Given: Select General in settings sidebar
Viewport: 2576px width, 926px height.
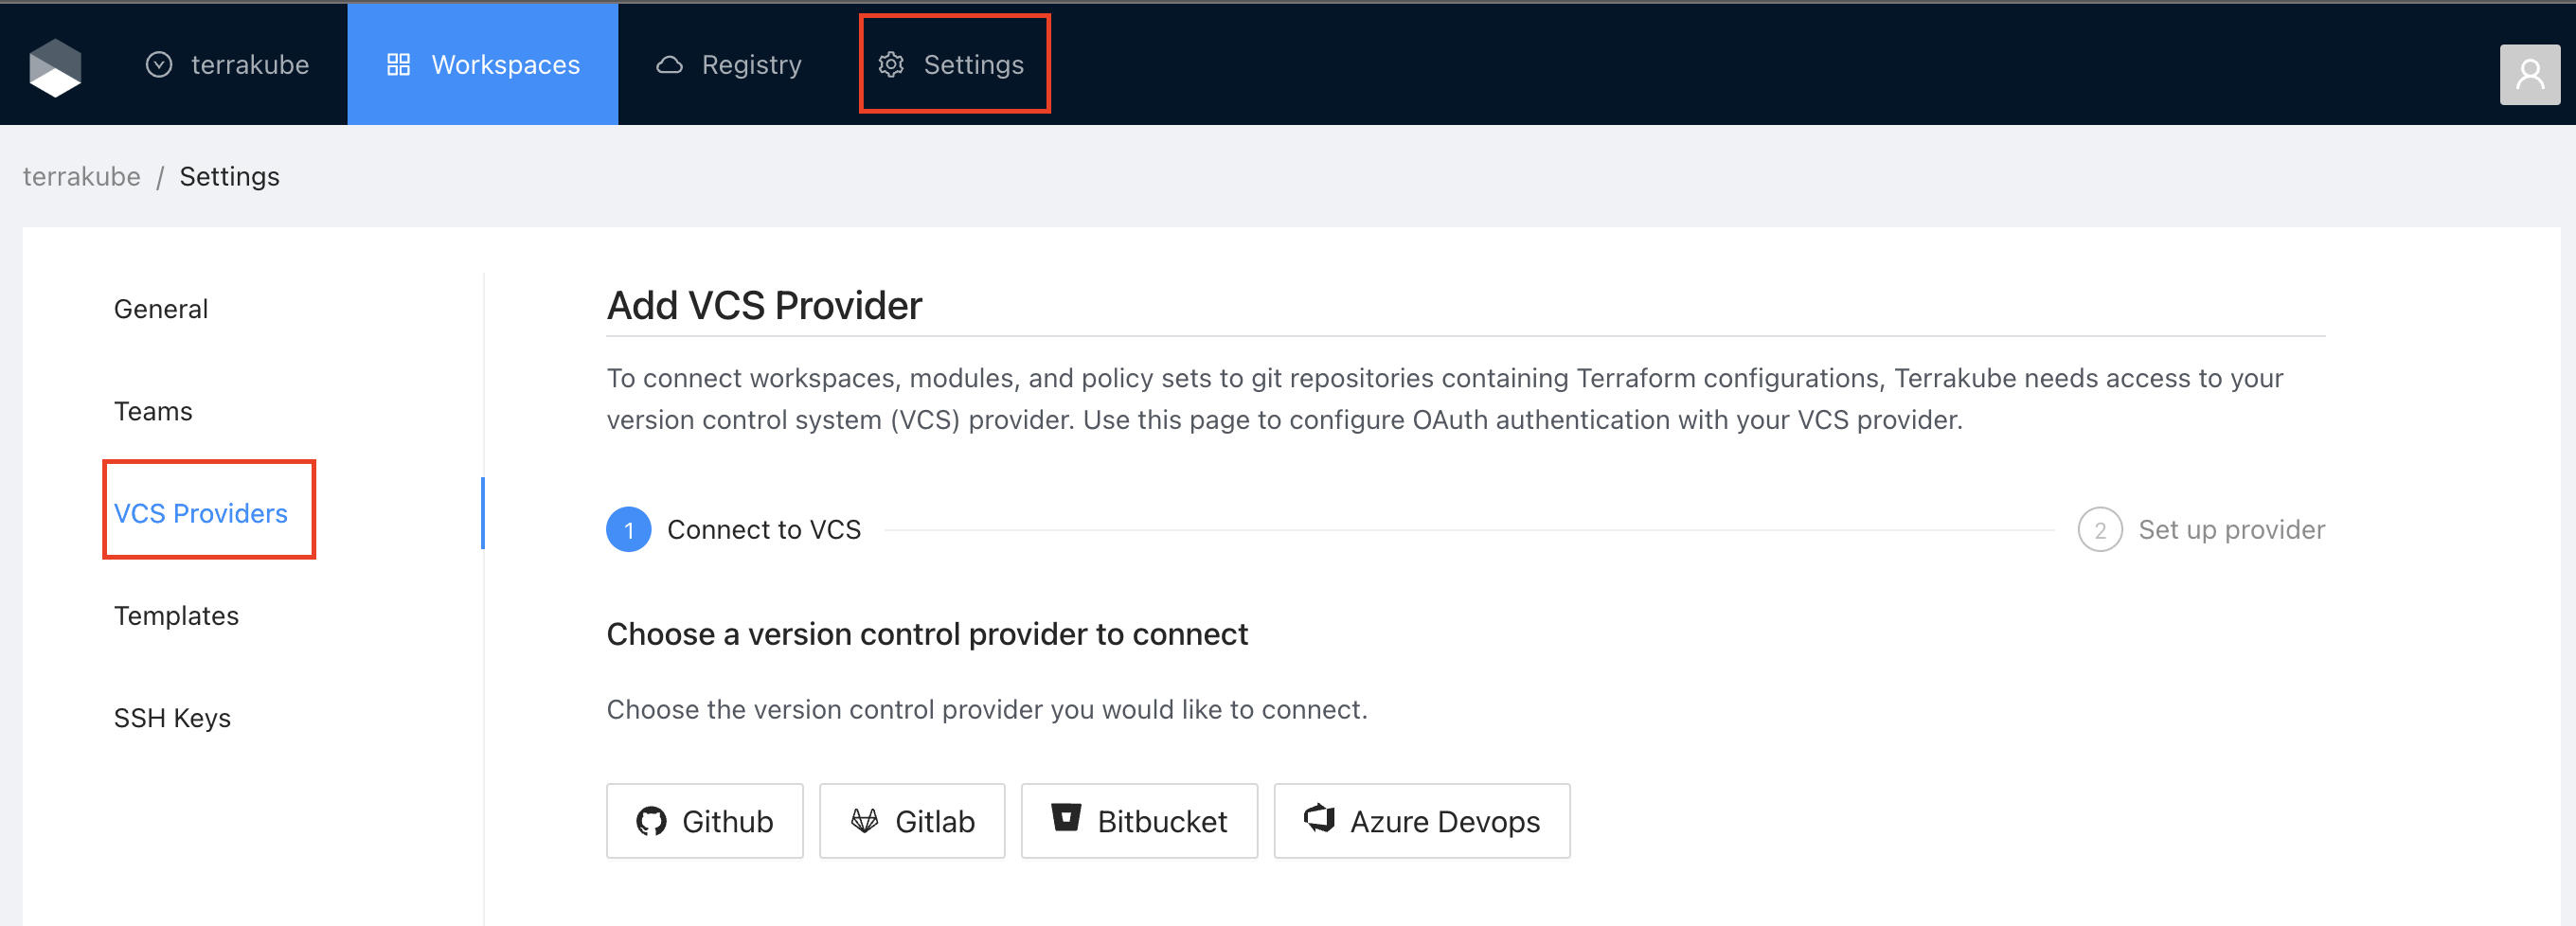Looking at the screenshot, I should point(161,309).
